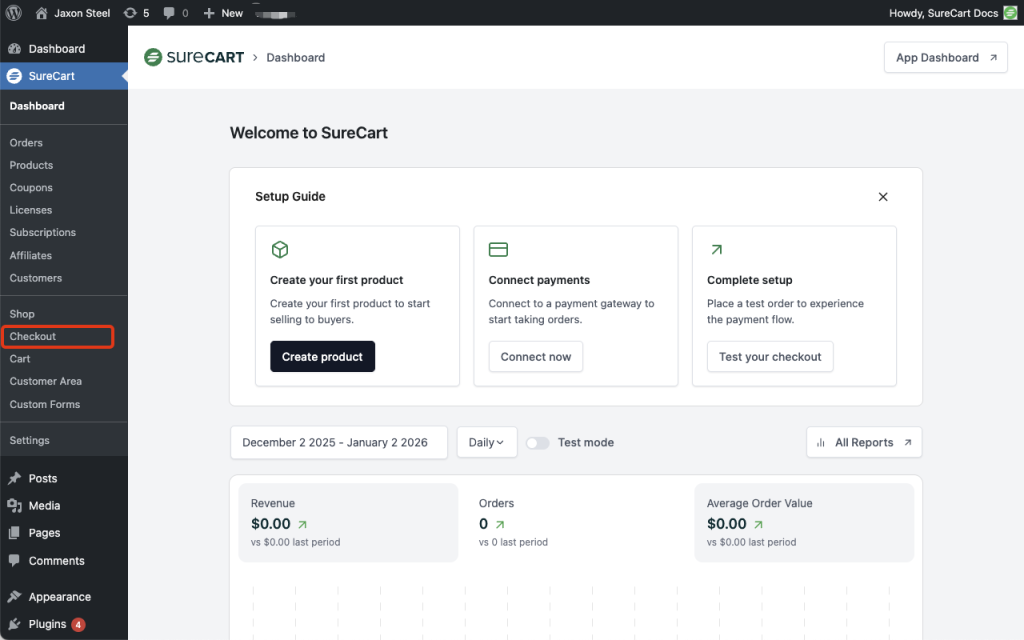The image size is (1024, 640).
Task: Expand the New menu in the admin bar
Action: coord(223,12)
